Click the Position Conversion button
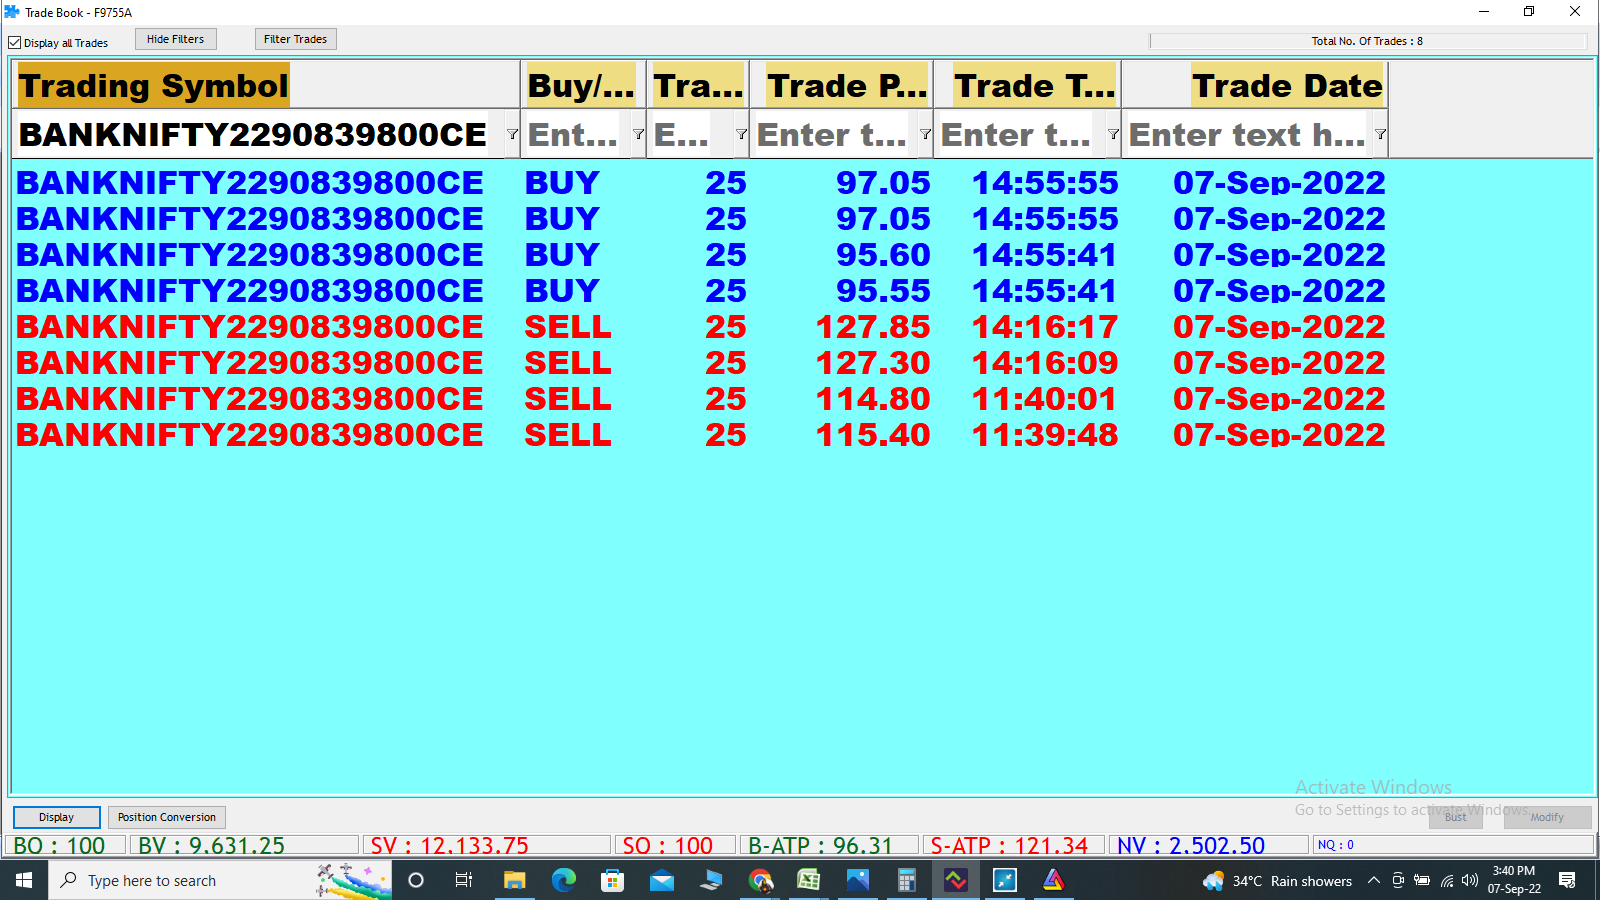The height and width of the screenshot is (900, 1600). pyautogui.click(x=166, y=817)
